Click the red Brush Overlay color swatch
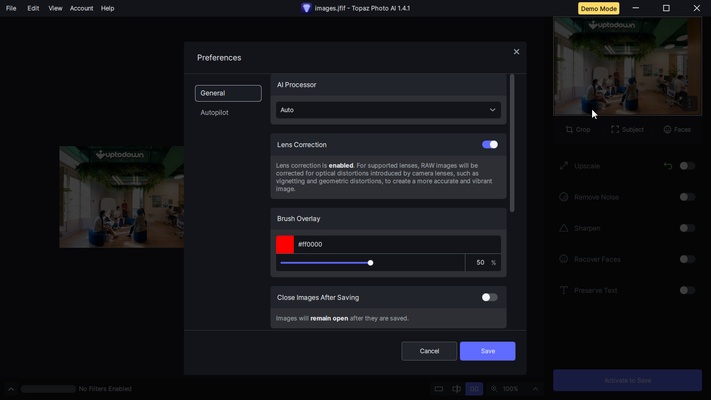Screen dimensions: 711x400 285,244
